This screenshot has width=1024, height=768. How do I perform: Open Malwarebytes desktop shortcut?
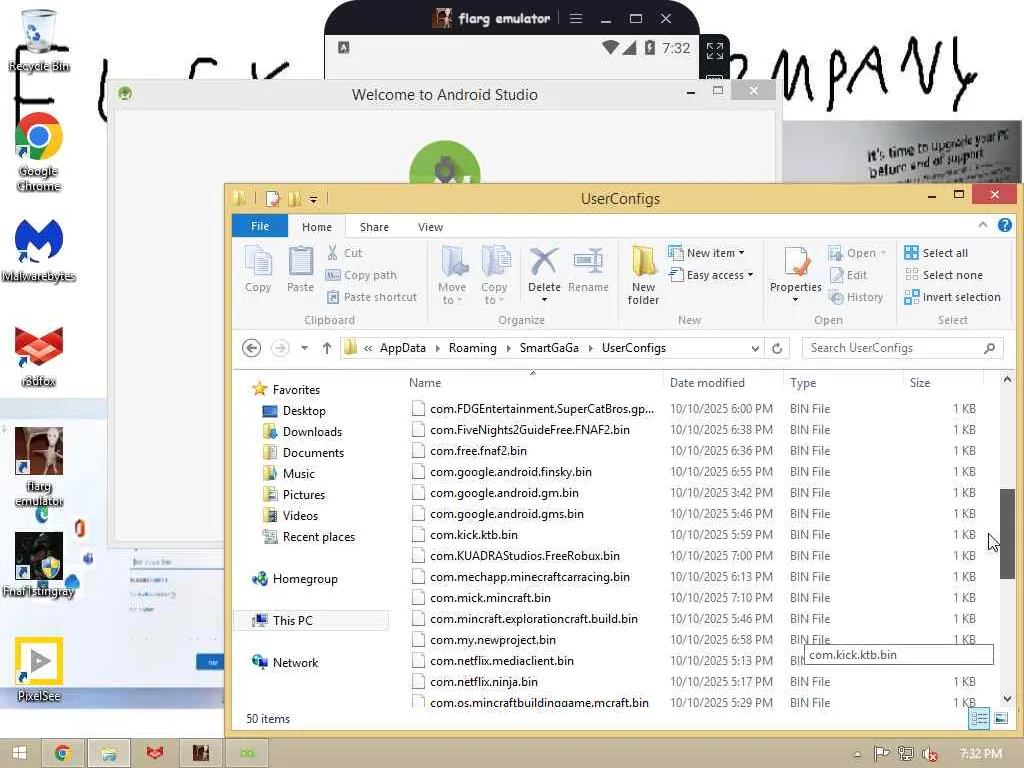pos(39,250)
